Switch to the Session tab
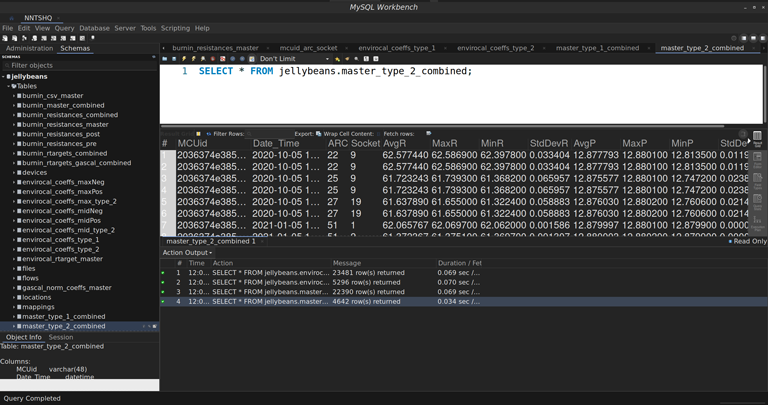 click(x=61, y=337)
